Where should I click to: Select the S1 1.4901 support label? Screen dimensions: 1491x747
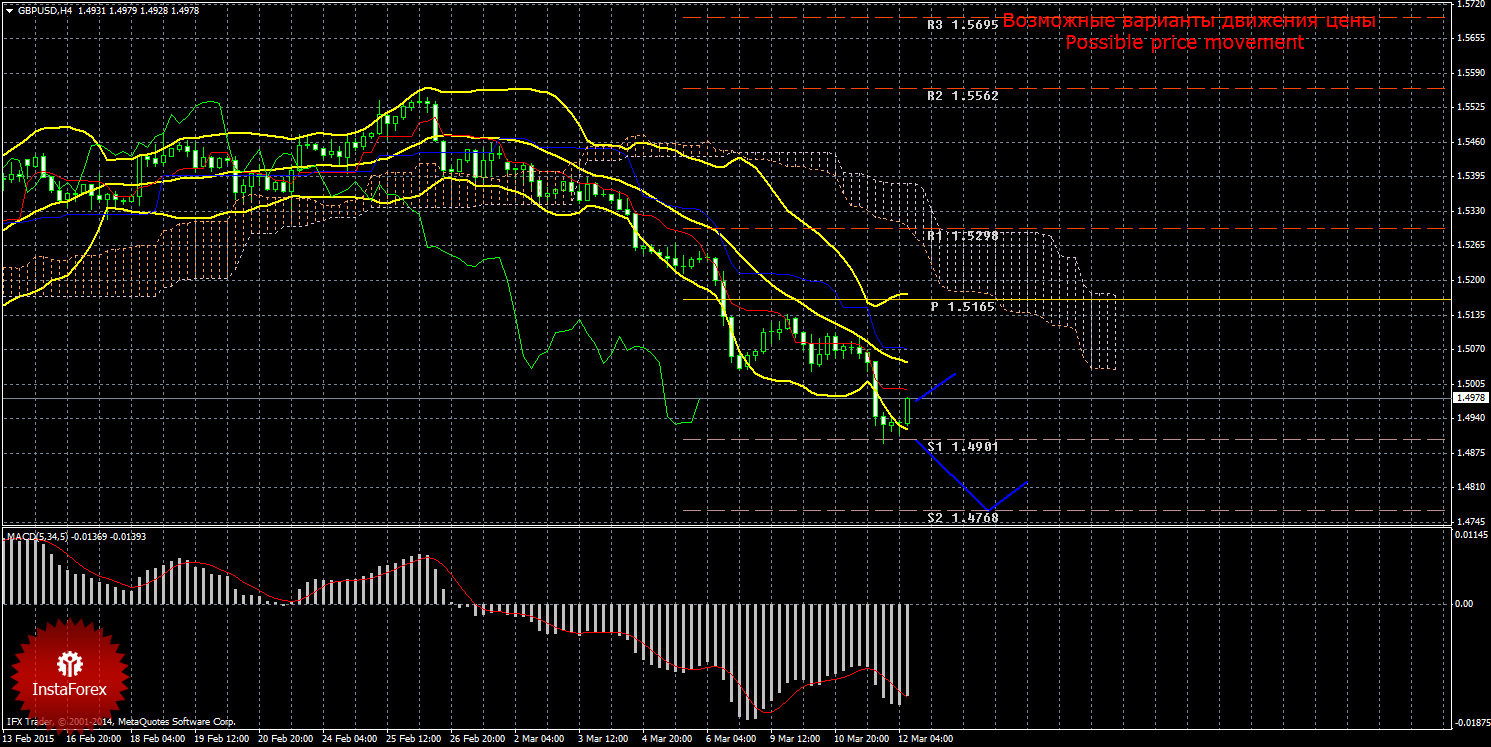(x=962, y=446)
